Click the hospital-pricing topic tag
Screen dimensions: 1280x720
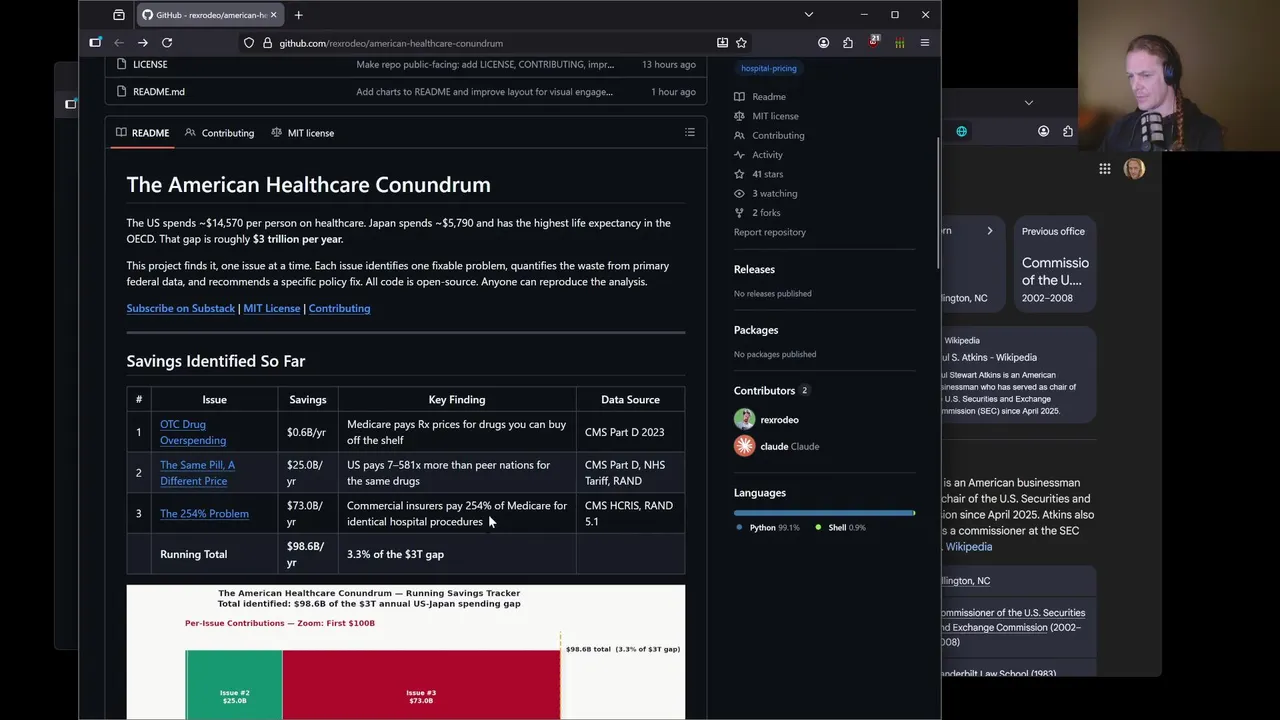(769, 68)
